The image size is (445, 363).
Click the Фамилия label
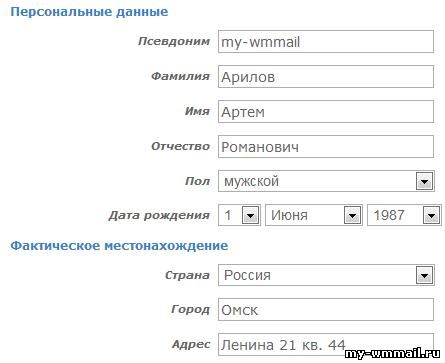pyautogui.click(x=181, y=76)
